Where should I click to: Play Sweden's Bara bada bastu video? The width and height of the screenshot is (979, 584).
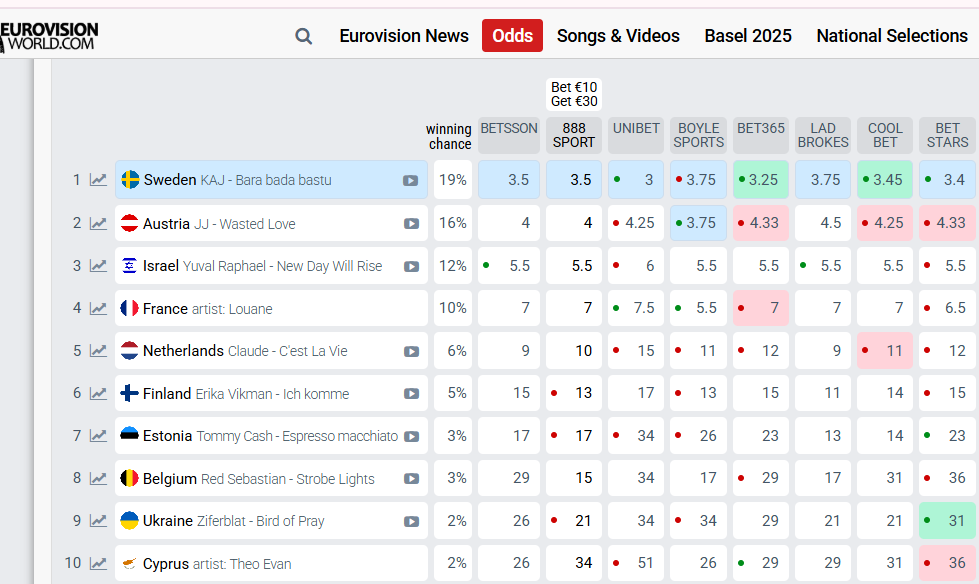click(x=411, y=181)
